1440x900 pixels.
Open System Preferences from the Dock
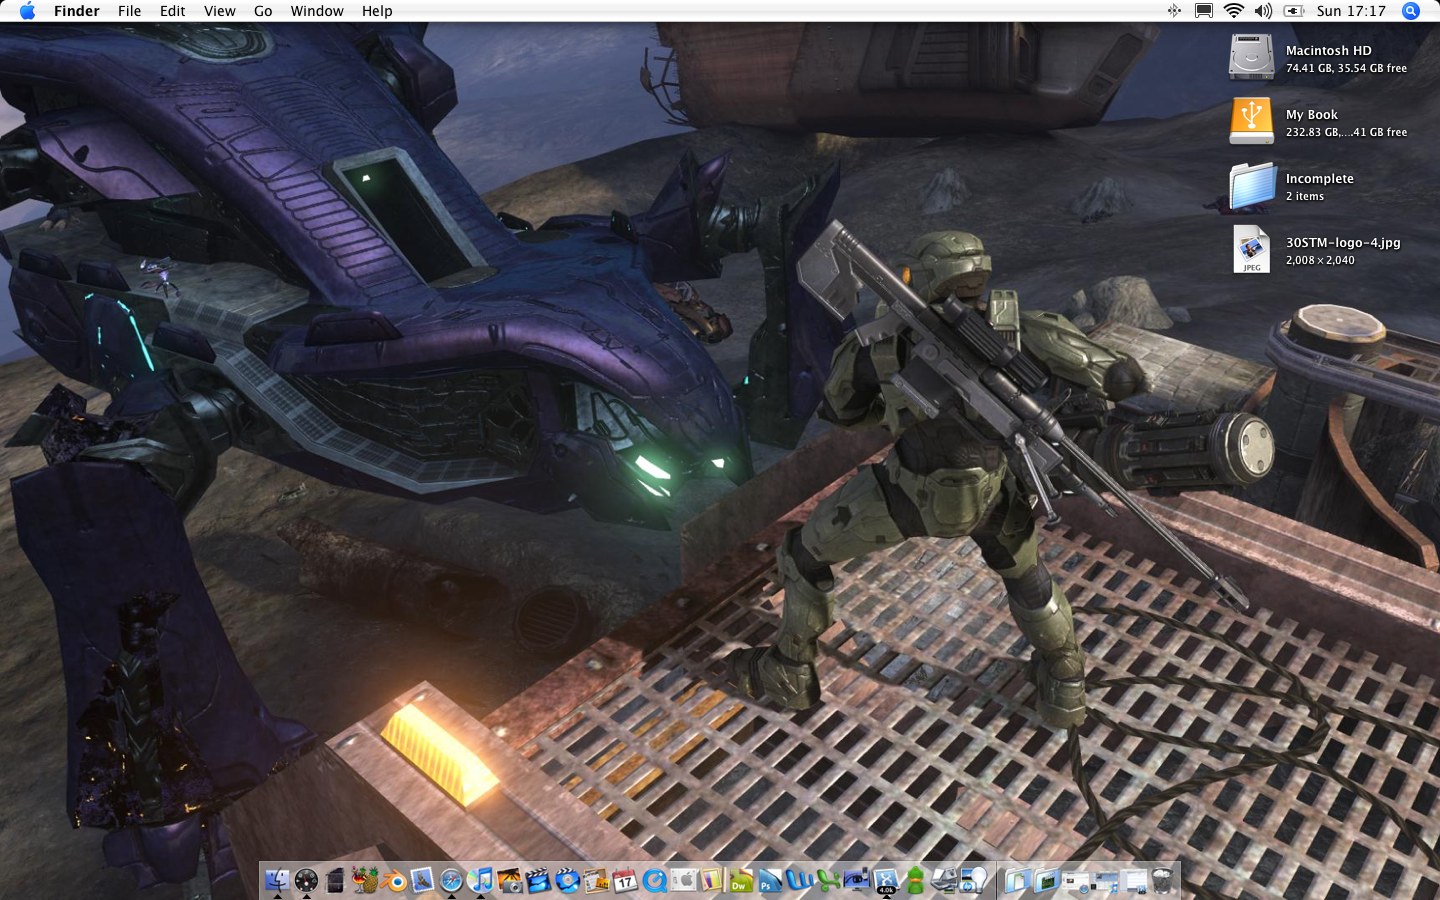[x=683, y=880]
